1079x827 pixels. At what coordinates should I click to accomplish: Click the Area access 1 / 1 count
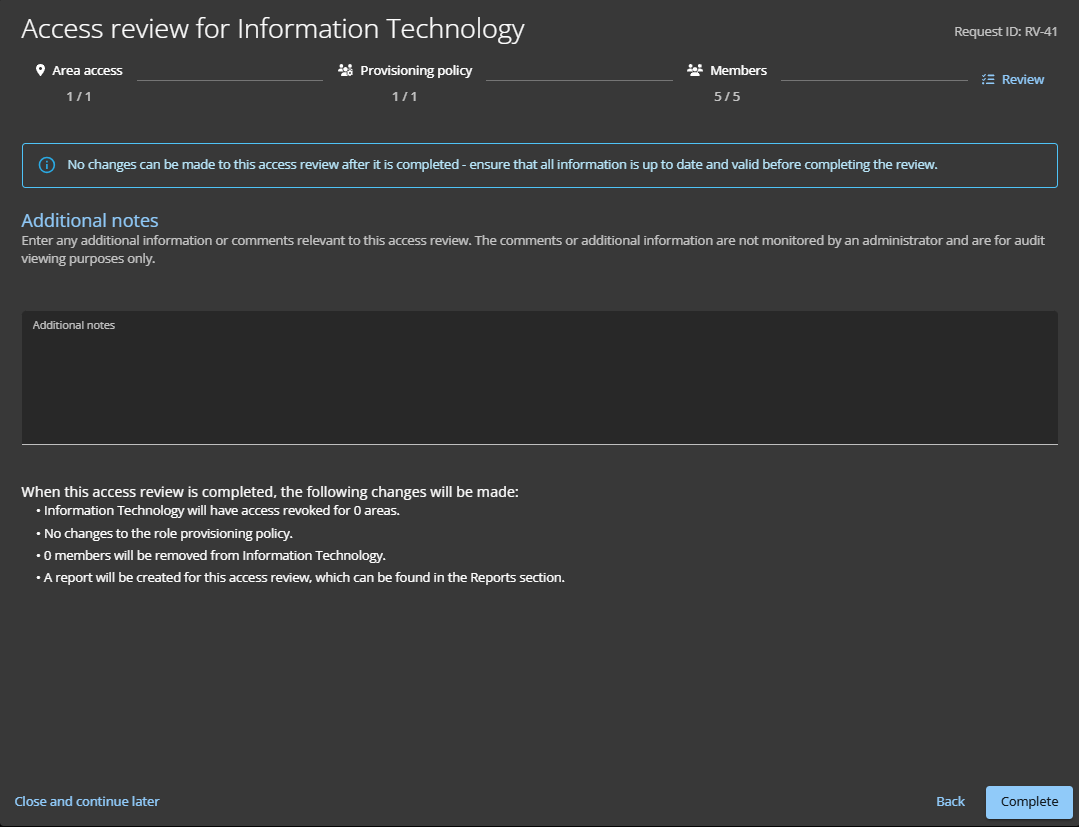pyautogui.click(x=79, y=97)
